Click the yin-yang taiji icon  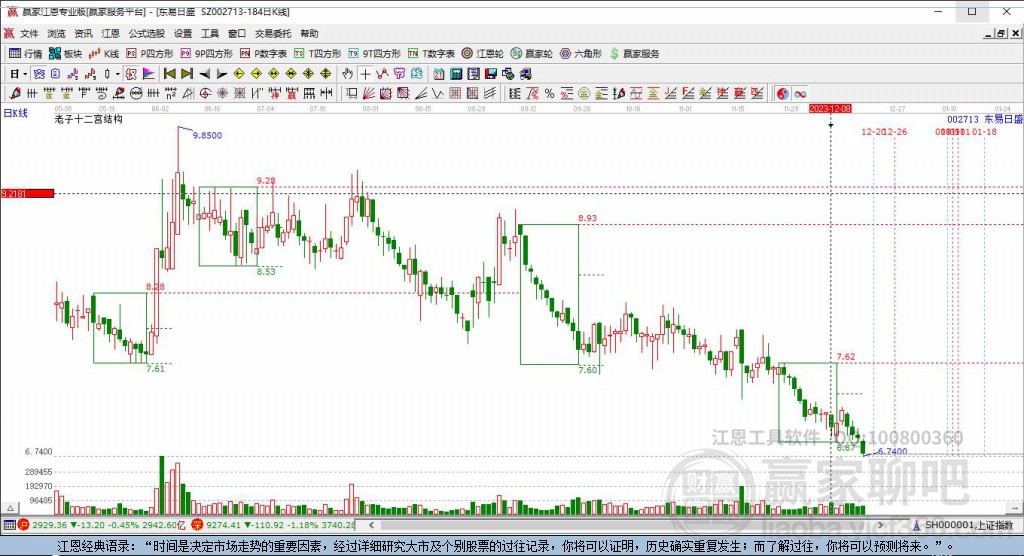coord(782,93)
